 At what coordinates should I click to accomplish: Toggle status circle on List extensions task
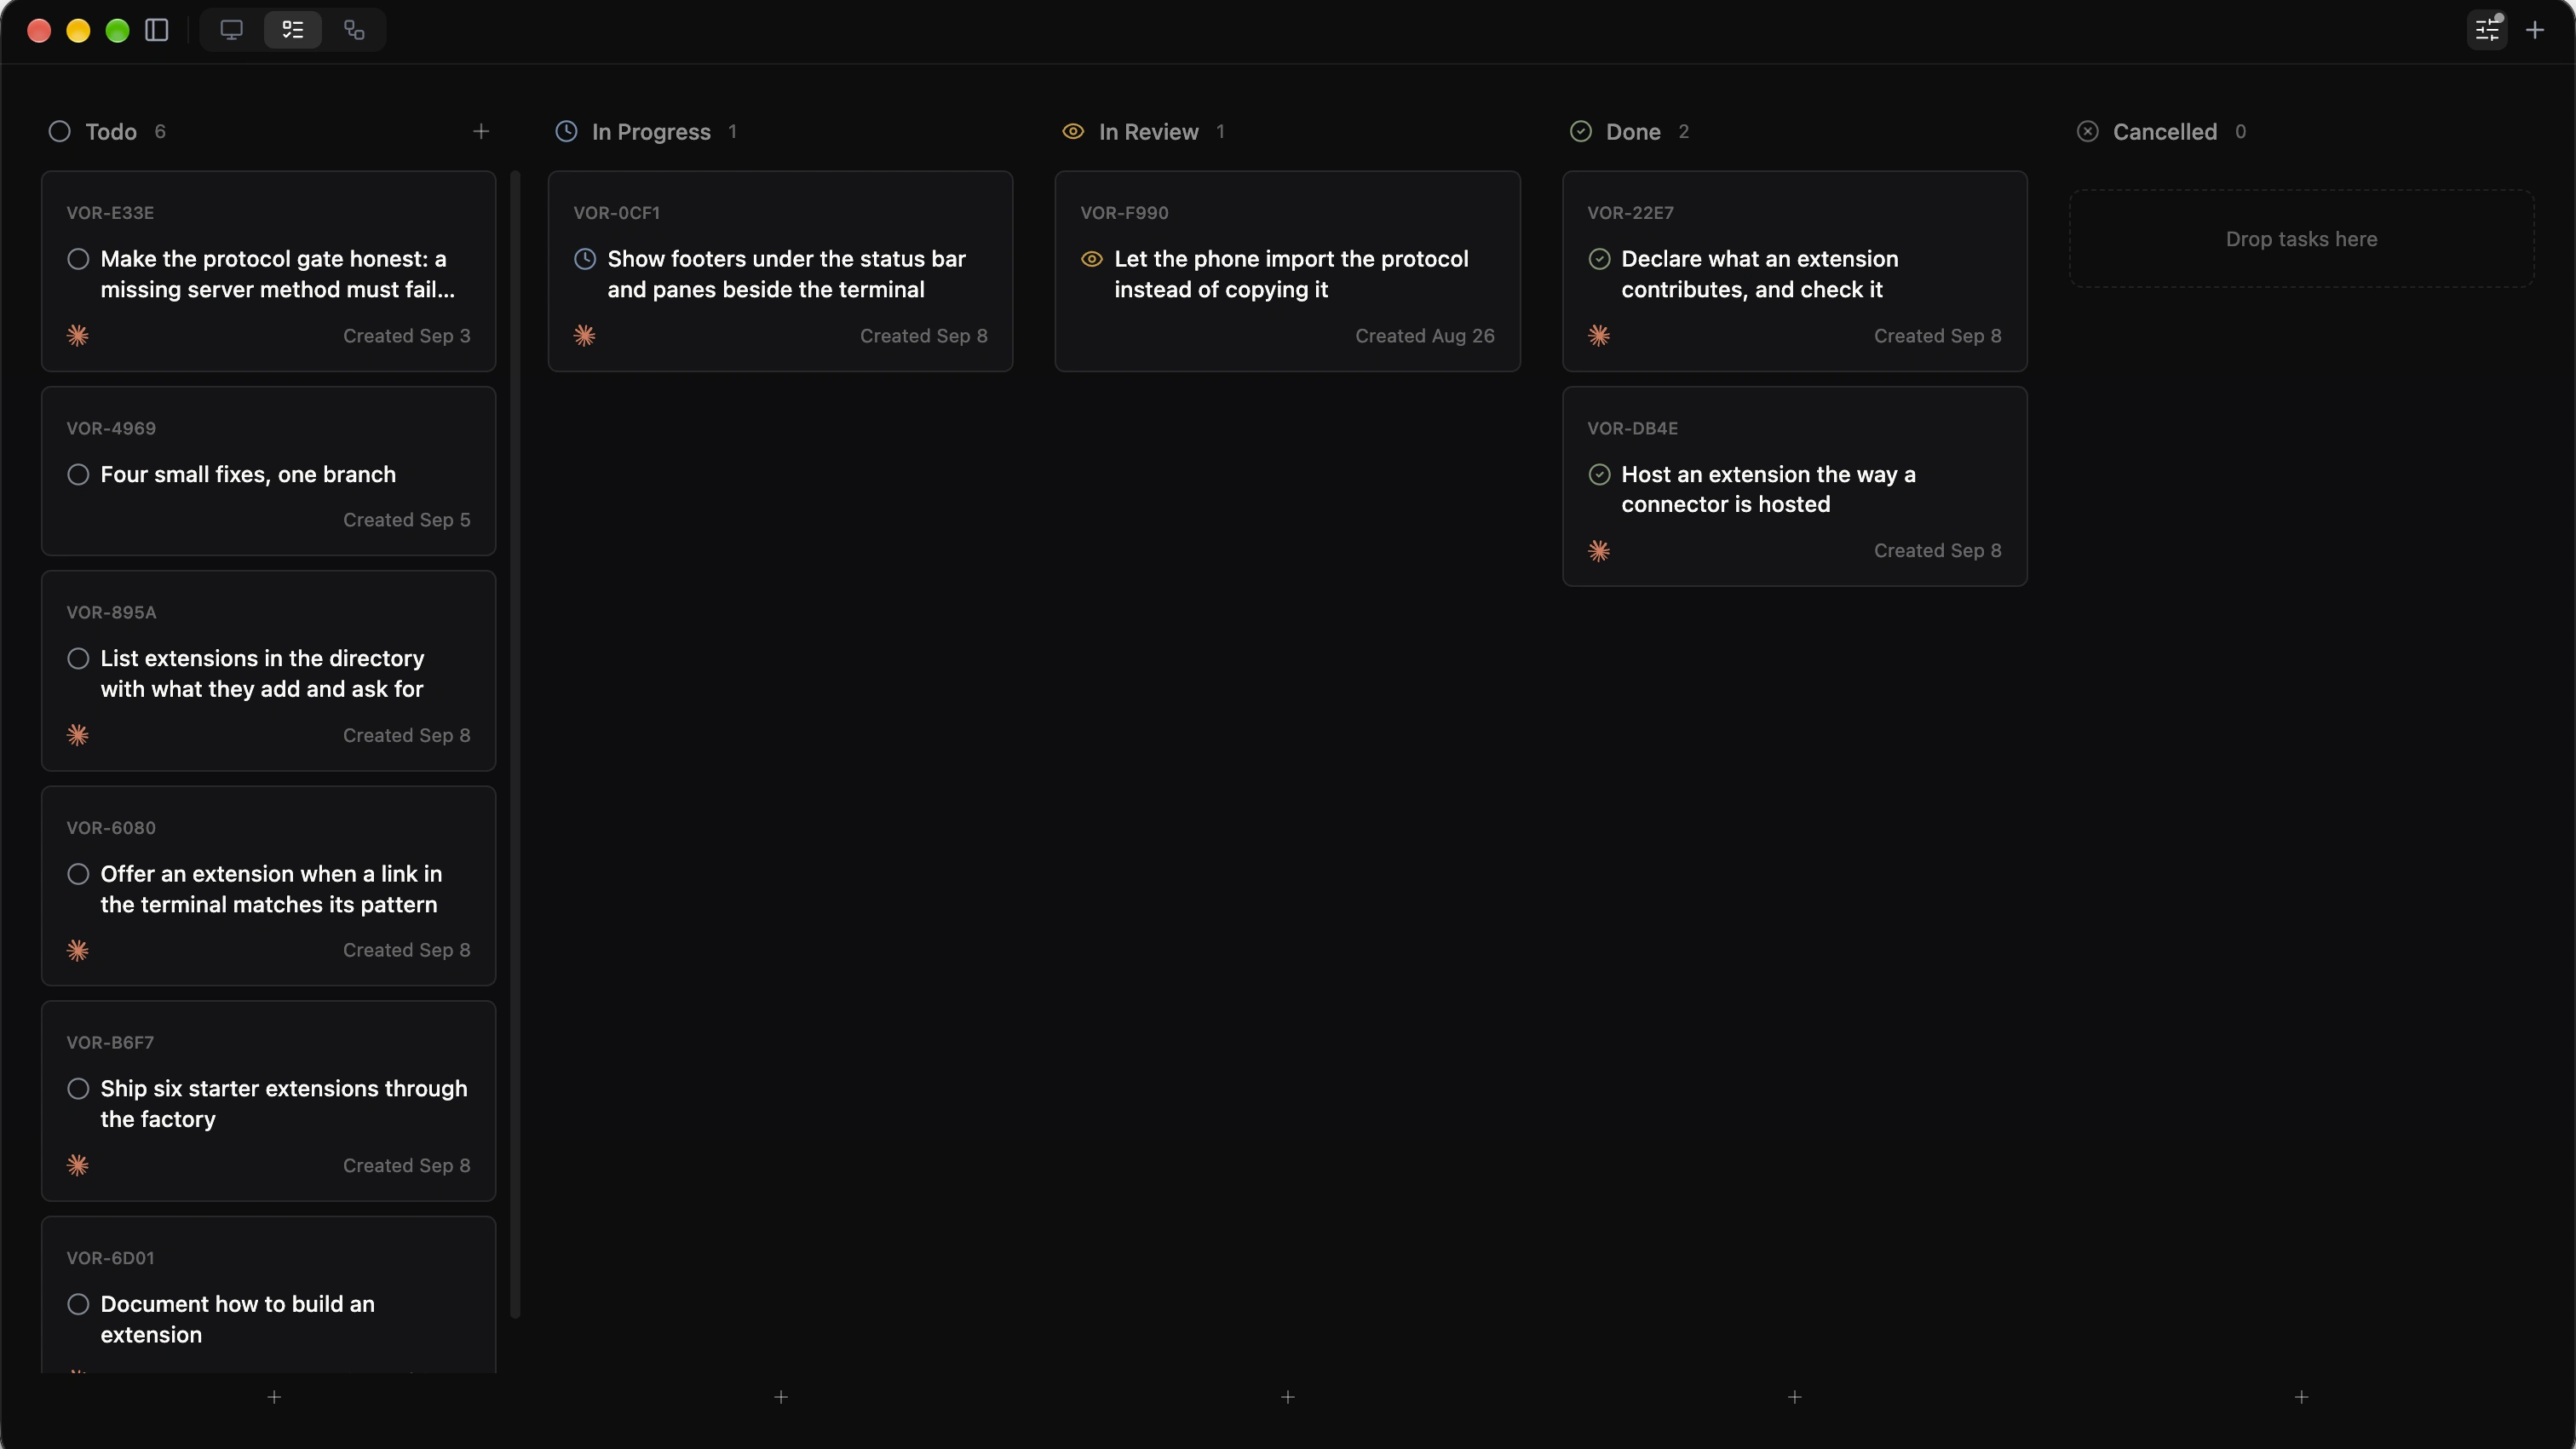[78, 658]
